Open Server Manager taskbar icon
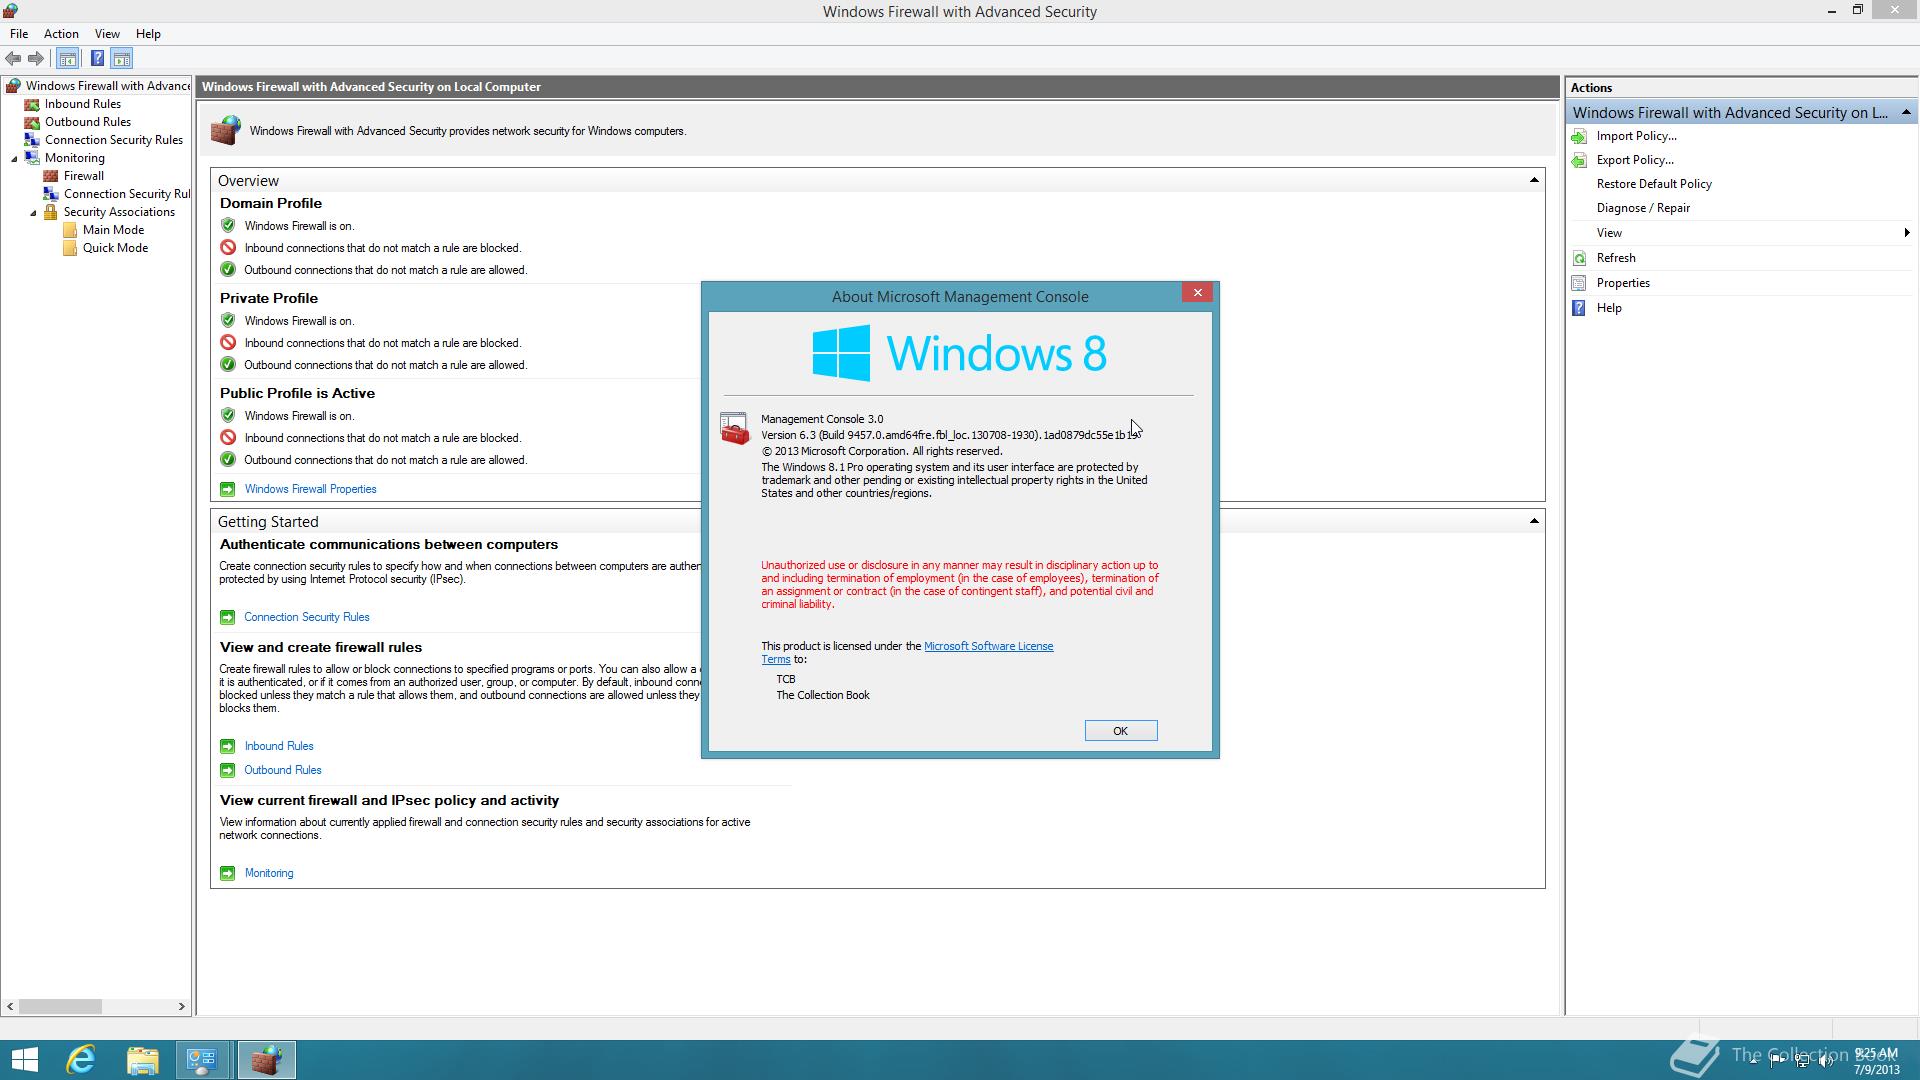The height and width of the screenshot is (1080, 1920). tap(203, 1060)
